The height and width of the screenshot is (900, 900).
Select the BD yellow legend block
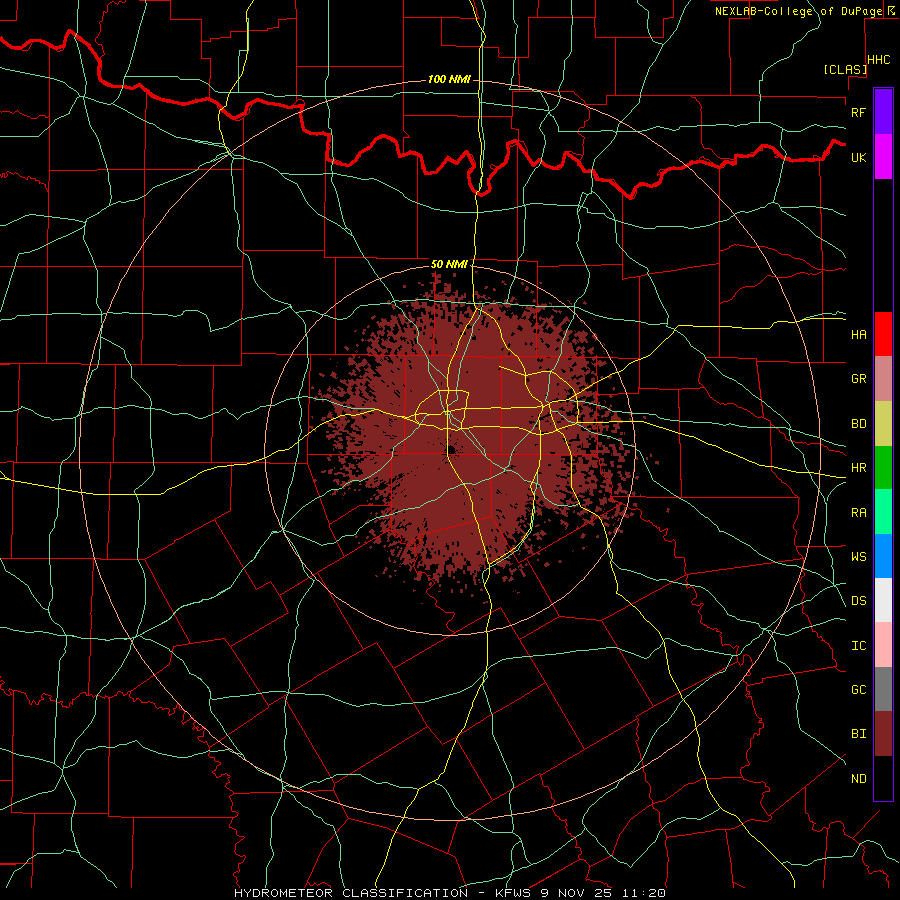point(883,424)
